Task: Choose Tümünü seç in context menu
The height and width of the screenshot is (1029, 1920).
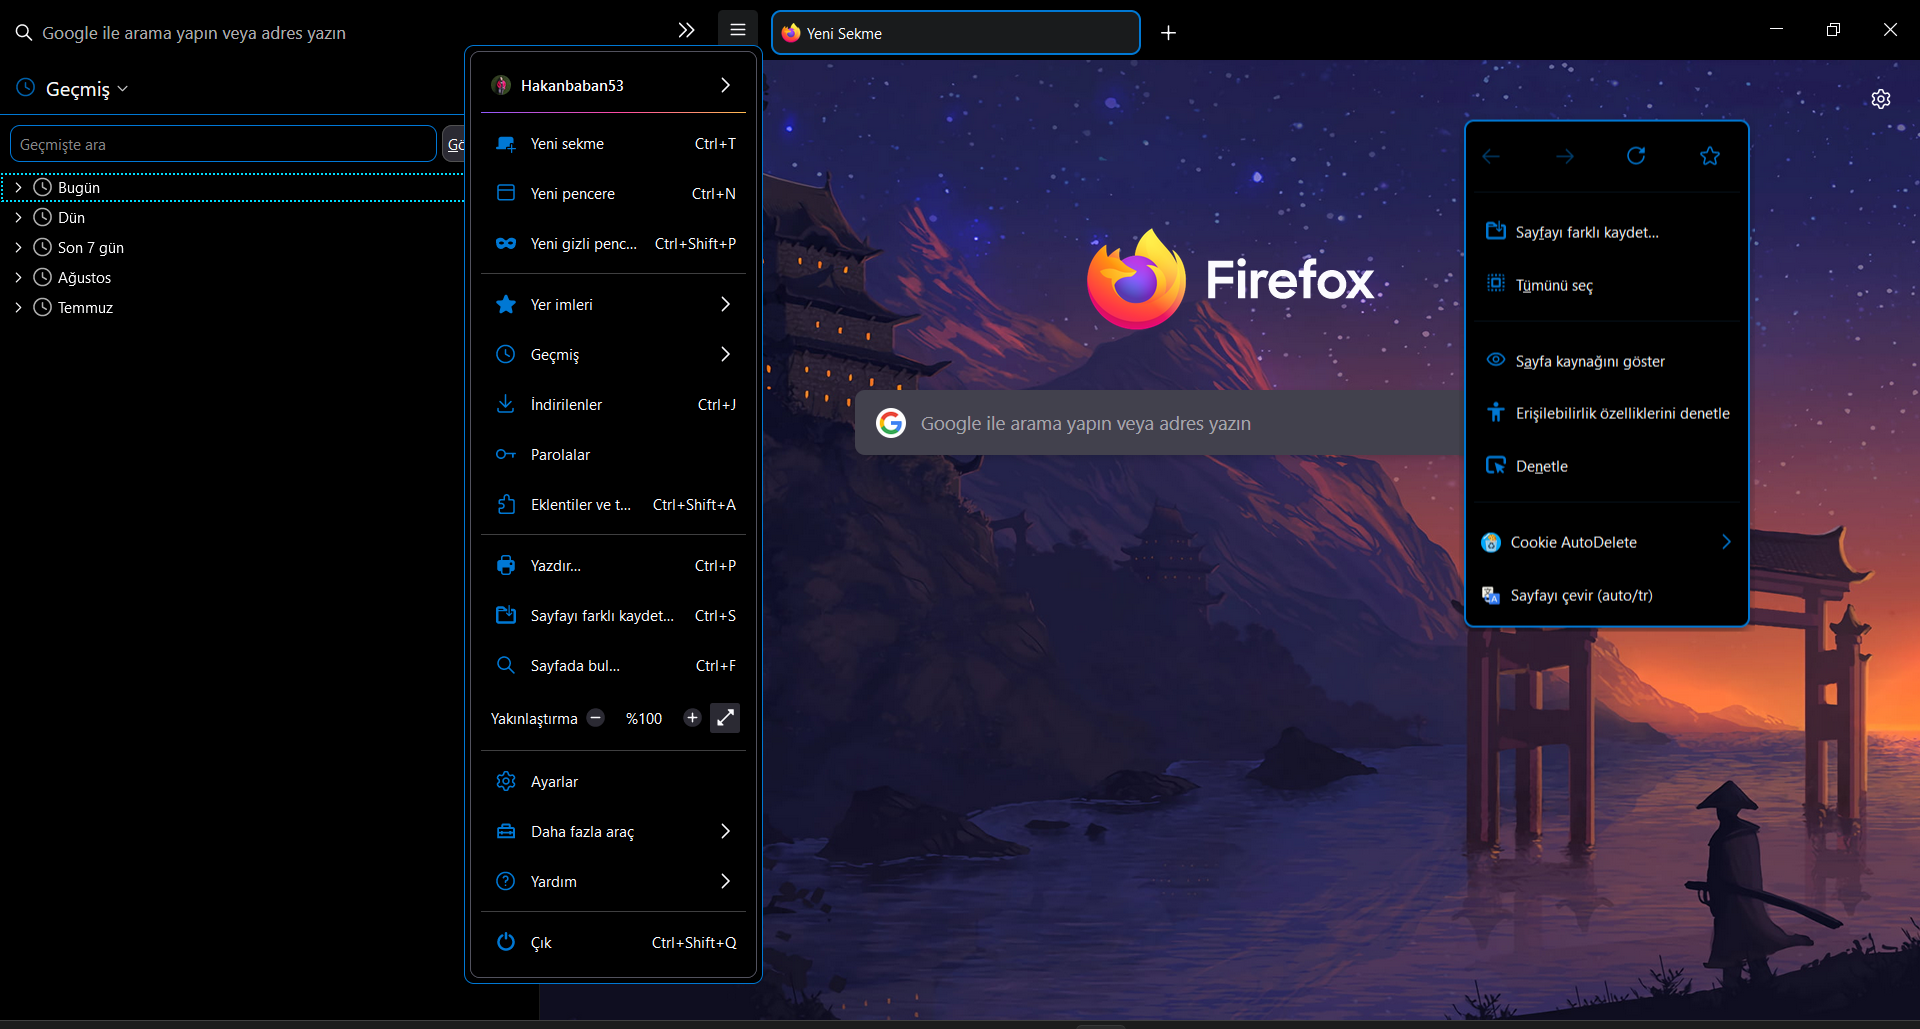Action: tap(1607, 285)
